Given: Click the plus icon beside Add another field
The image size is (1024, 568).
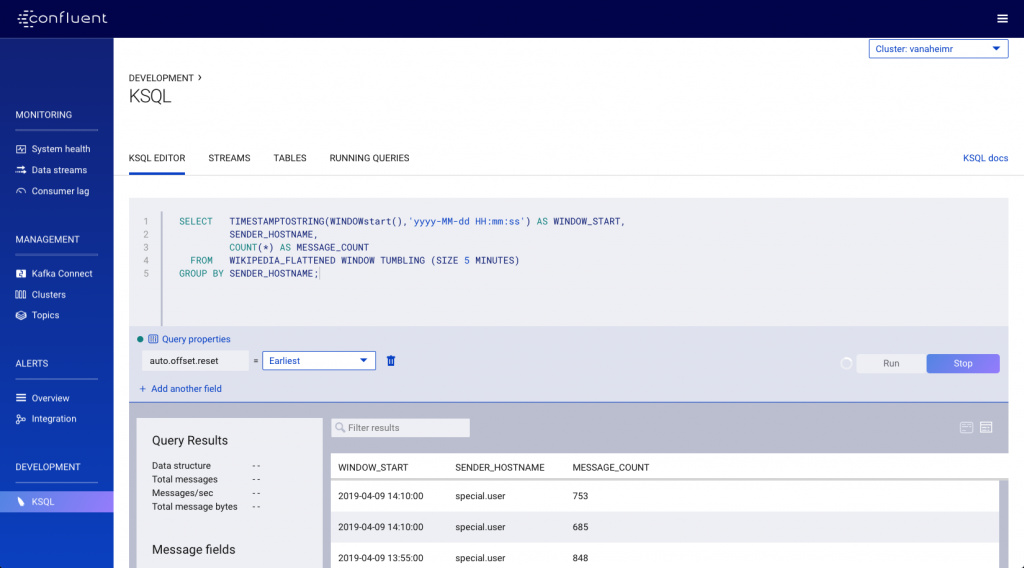Looking at the screenshot, I should 142,388.
